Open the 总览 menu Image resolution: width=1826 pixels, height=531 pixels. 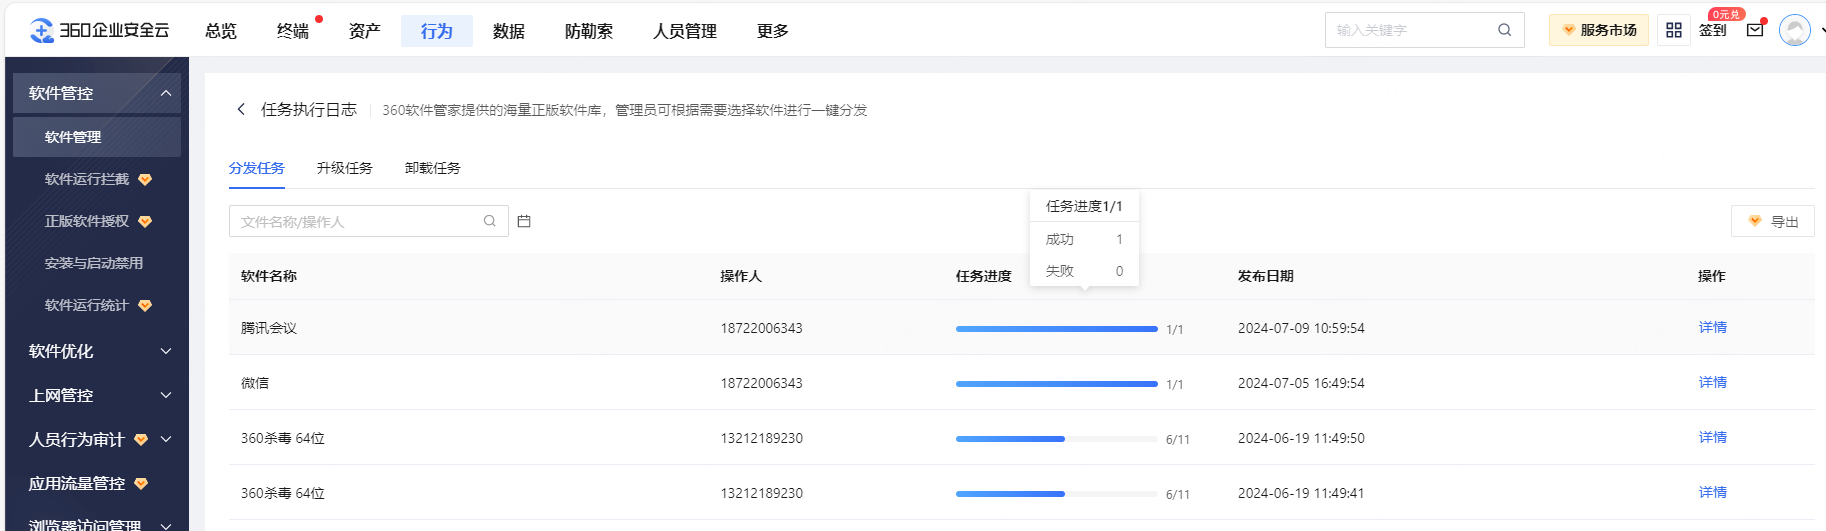click(221, 31)
